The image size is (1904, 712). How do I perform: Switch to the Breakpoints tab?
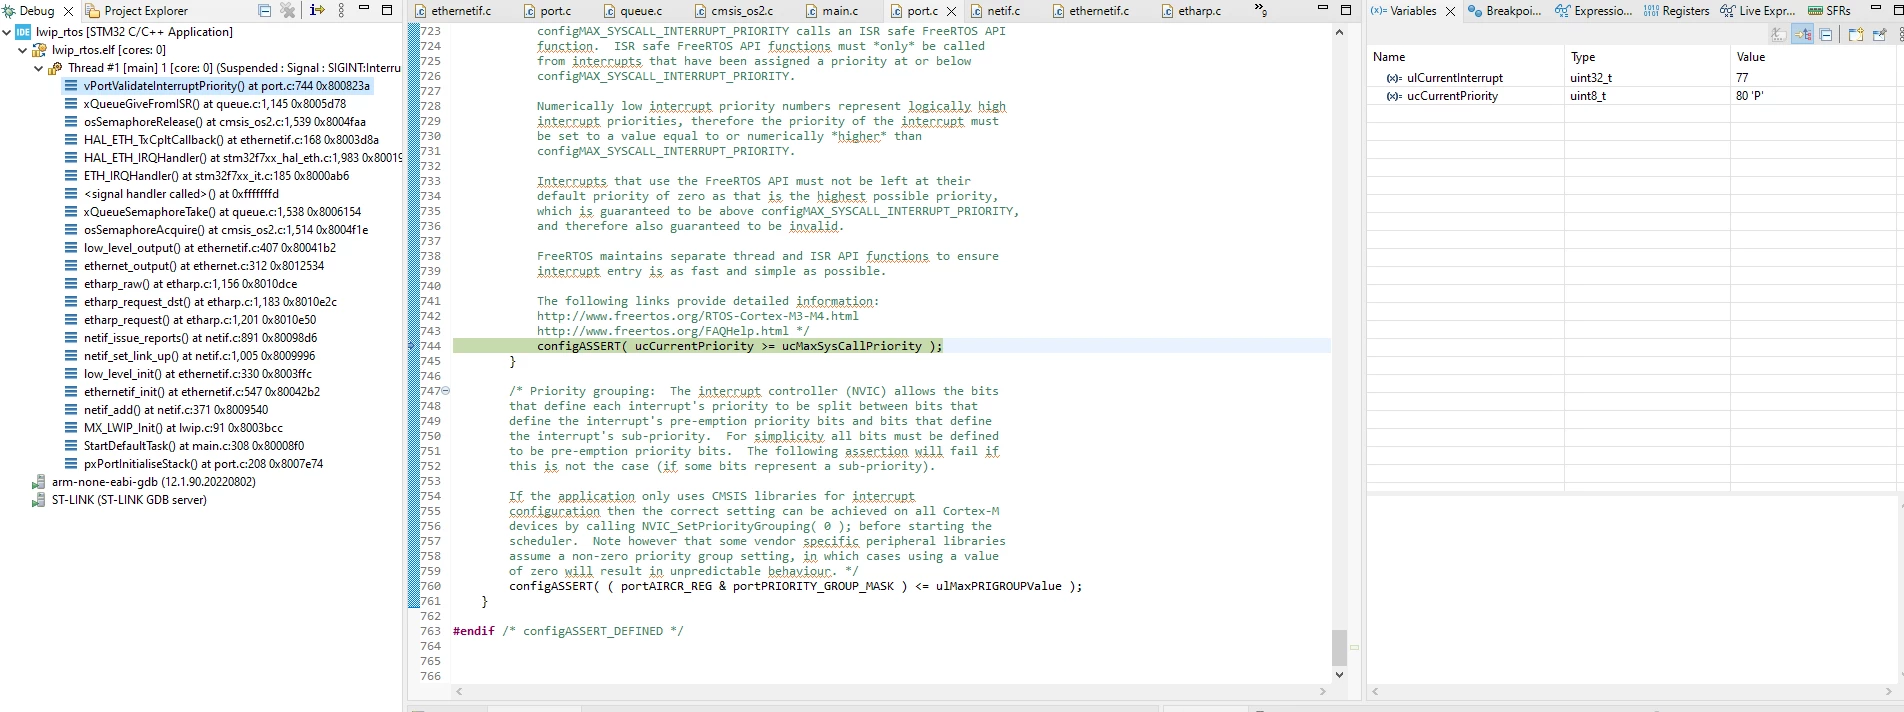[x=1505, y=11]
